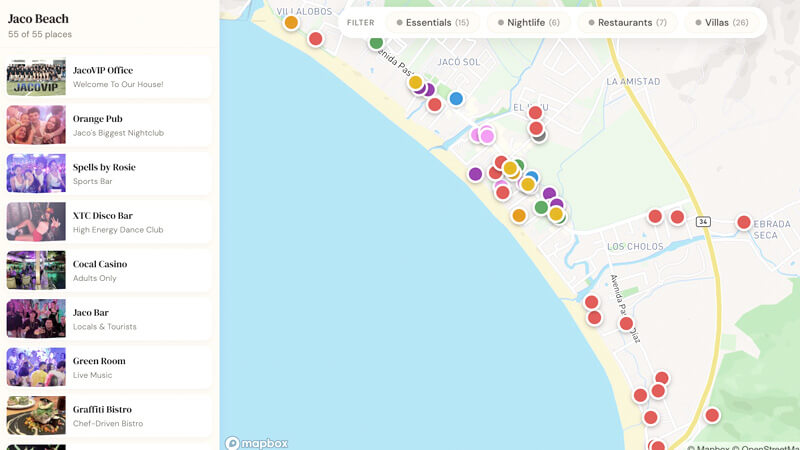The image size is (800, 450).
Task: Click the orange marker on the beach sand
Action: [519, 215]
